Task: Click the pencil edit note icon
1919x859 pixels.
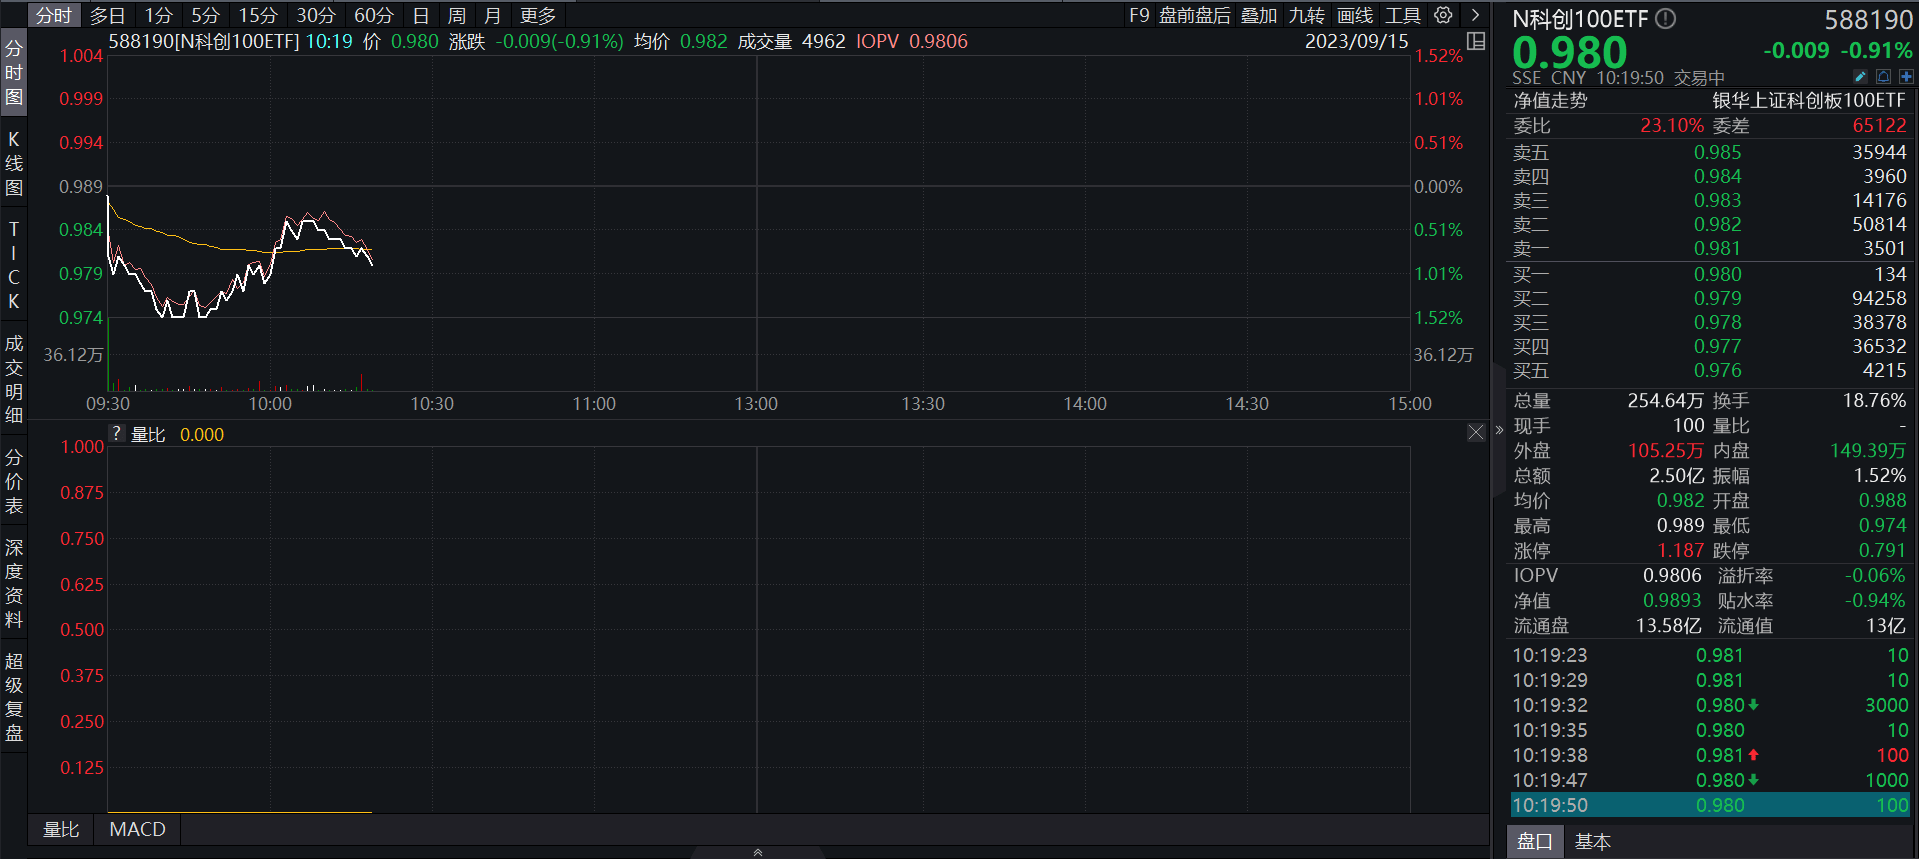Action: [x=1860, y=77]
